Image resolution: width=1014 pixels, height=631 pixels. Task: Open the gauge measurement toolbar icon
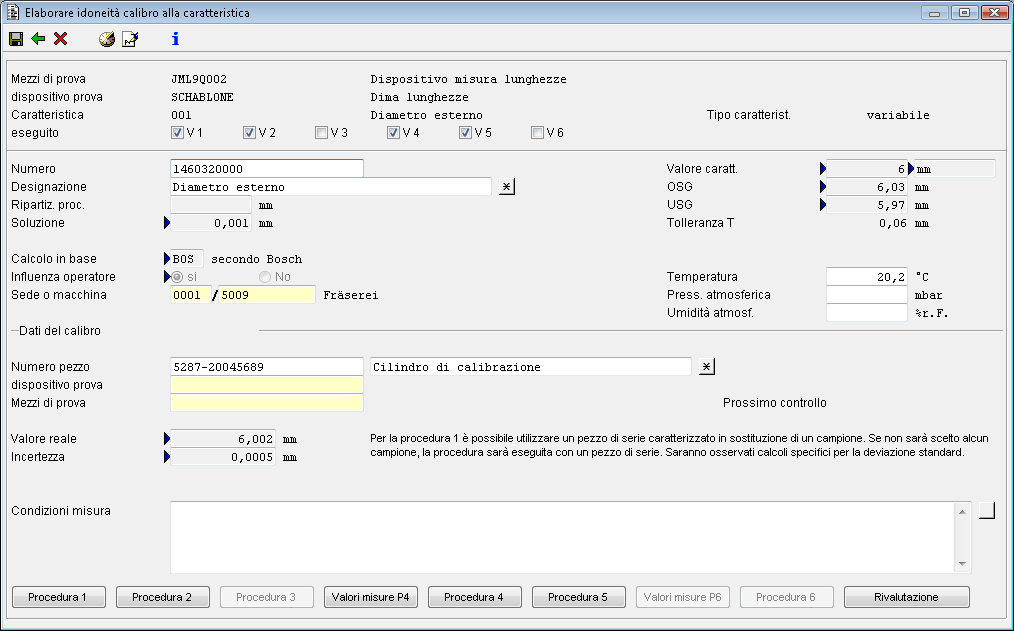point(107,39)
